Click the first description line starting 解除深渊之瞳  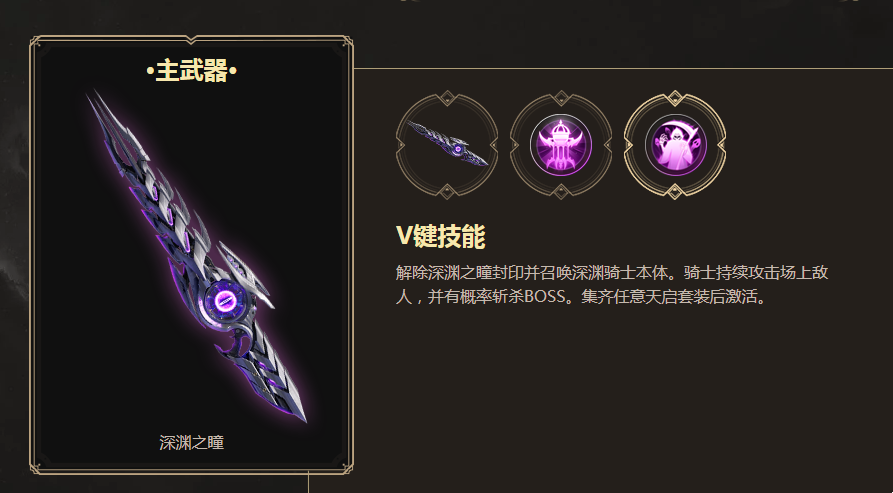tap(612, 272)
